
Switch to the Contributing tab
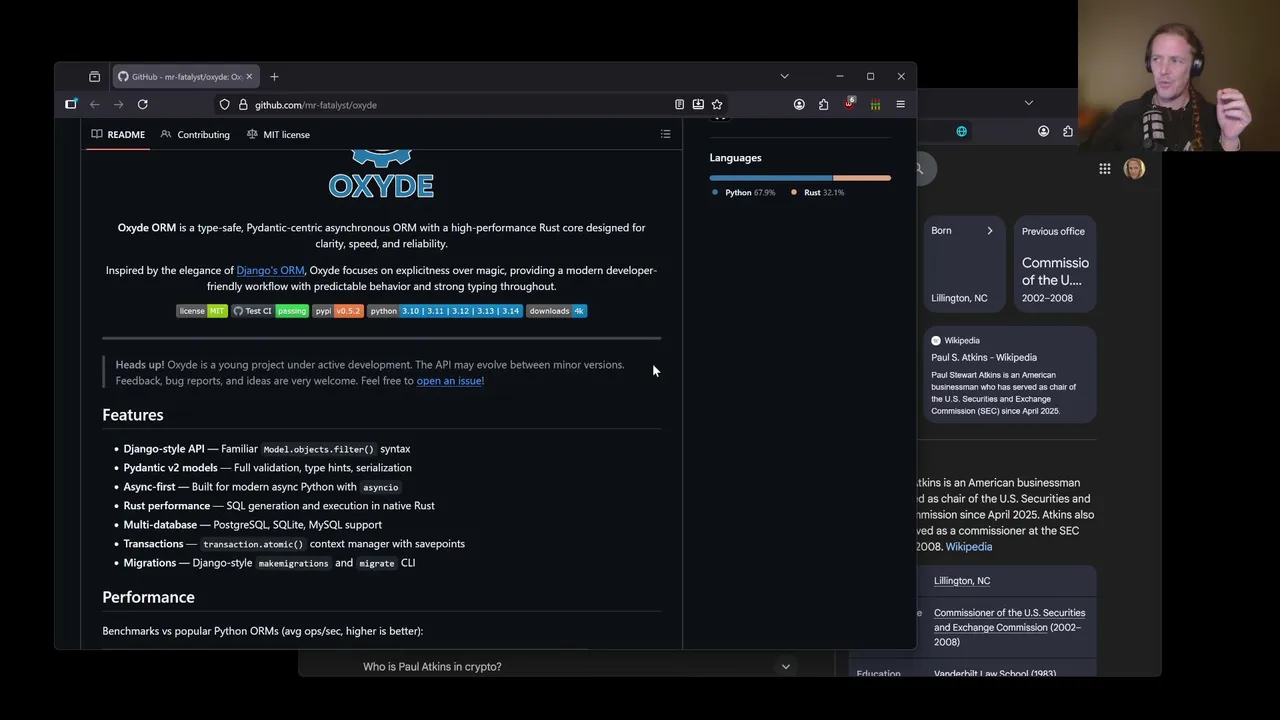tap(195, 134)
